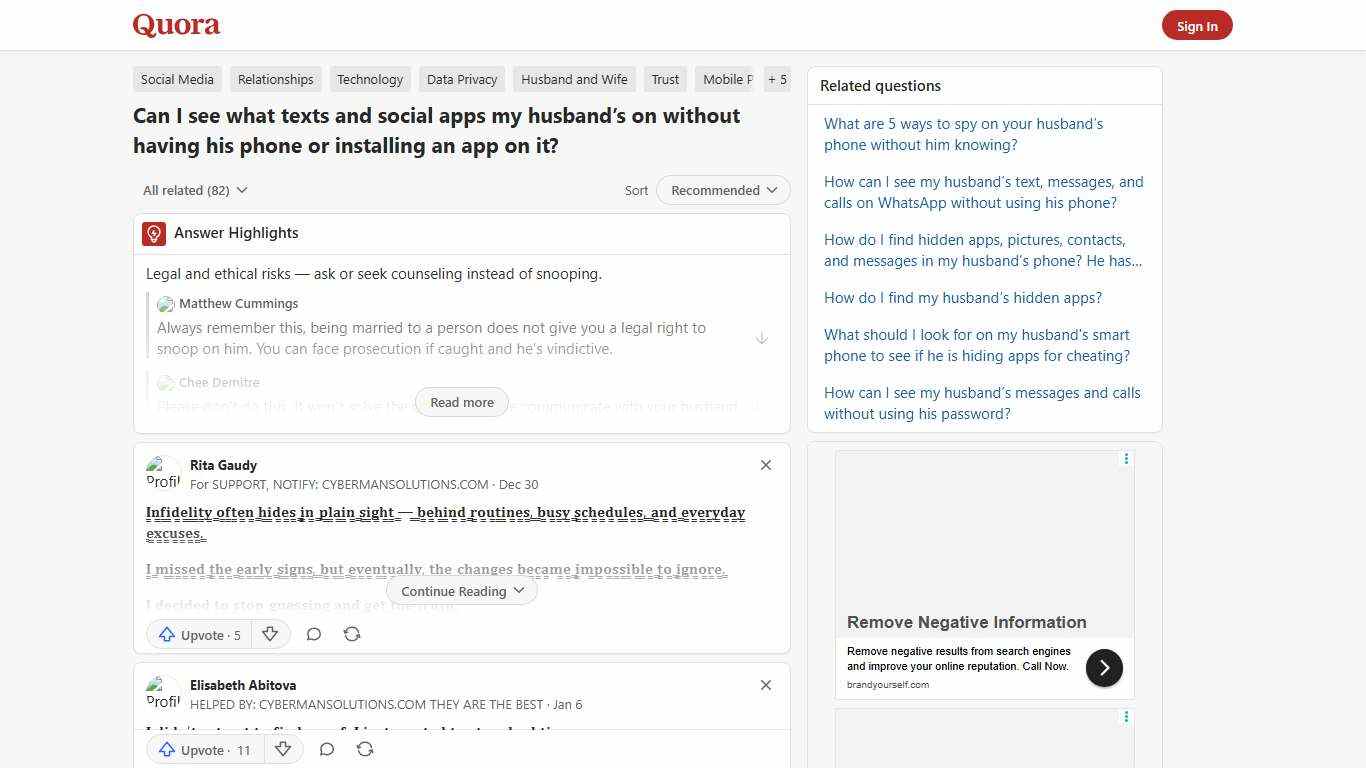Click the arrow on the Remove Negative Information ad

tap(1104, 667)
